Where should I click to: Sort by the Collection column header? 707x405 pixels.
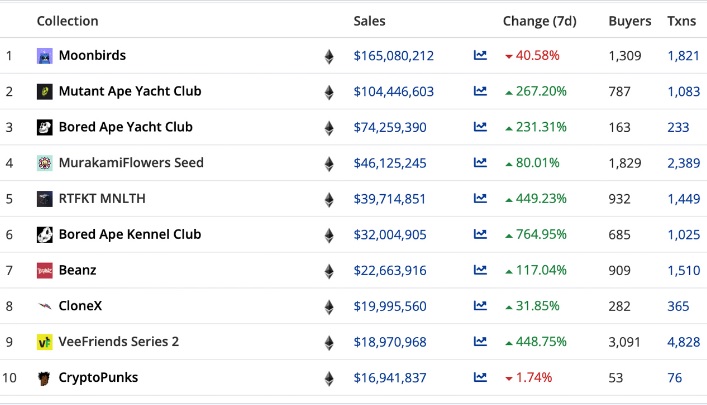tap(68, 21)
